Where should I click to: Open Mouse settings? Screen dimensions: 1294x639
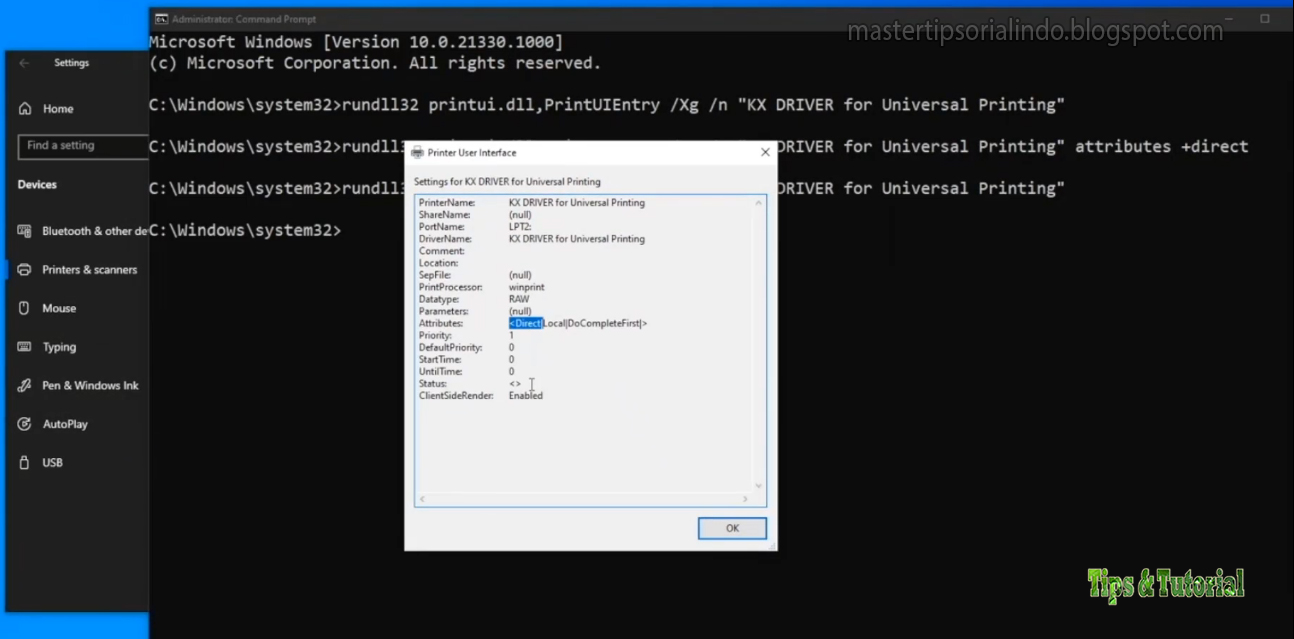[59, 308]
